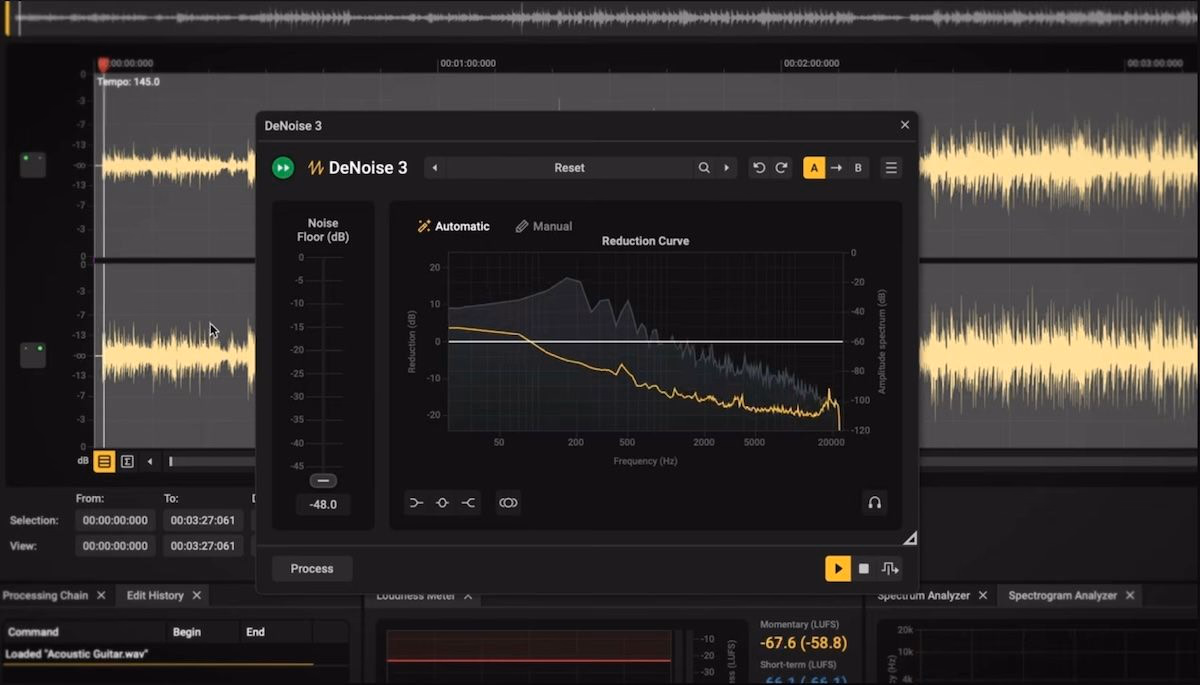Toggle the headphones listen button
This screenshot has height=685, width=1200.
click(875, 502)
